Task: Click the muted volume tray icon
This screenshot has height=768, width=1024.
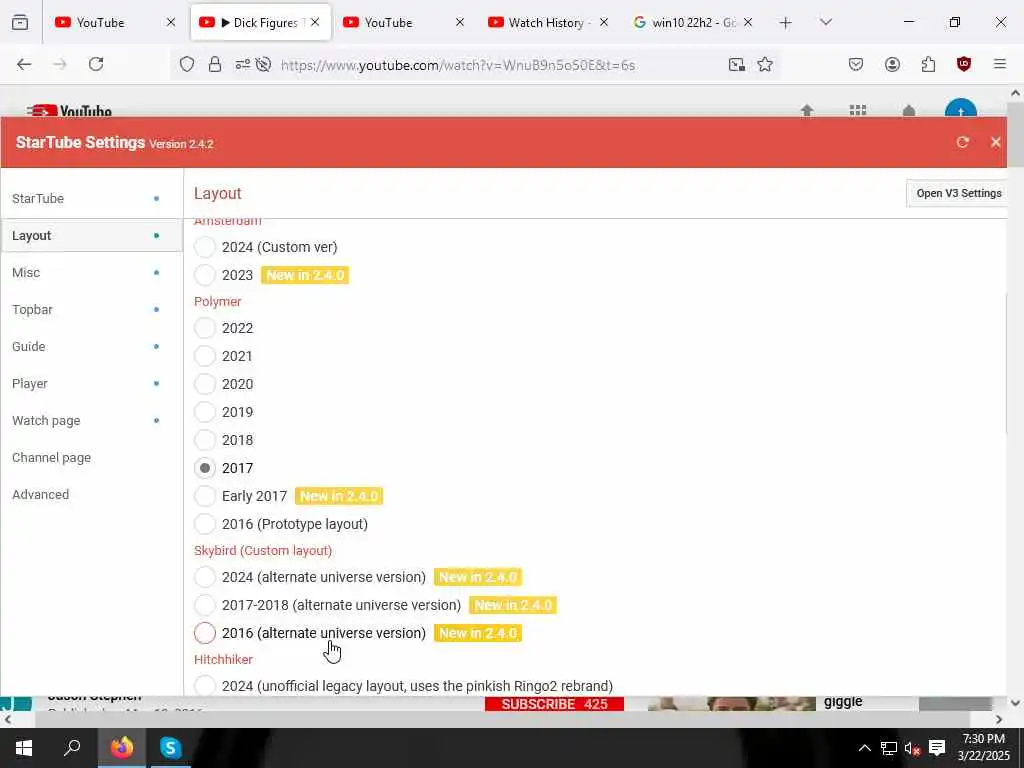Action: (912, 748)
